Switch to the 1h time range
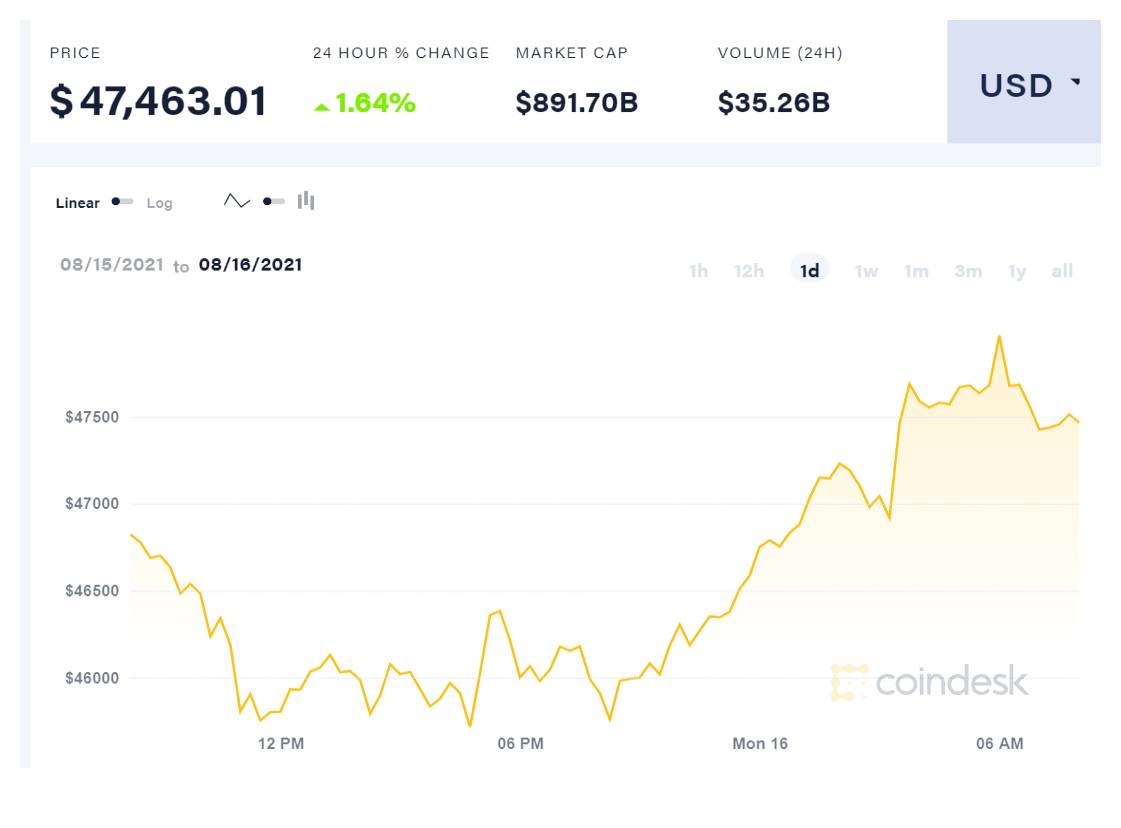 click(x=699, y=271)
